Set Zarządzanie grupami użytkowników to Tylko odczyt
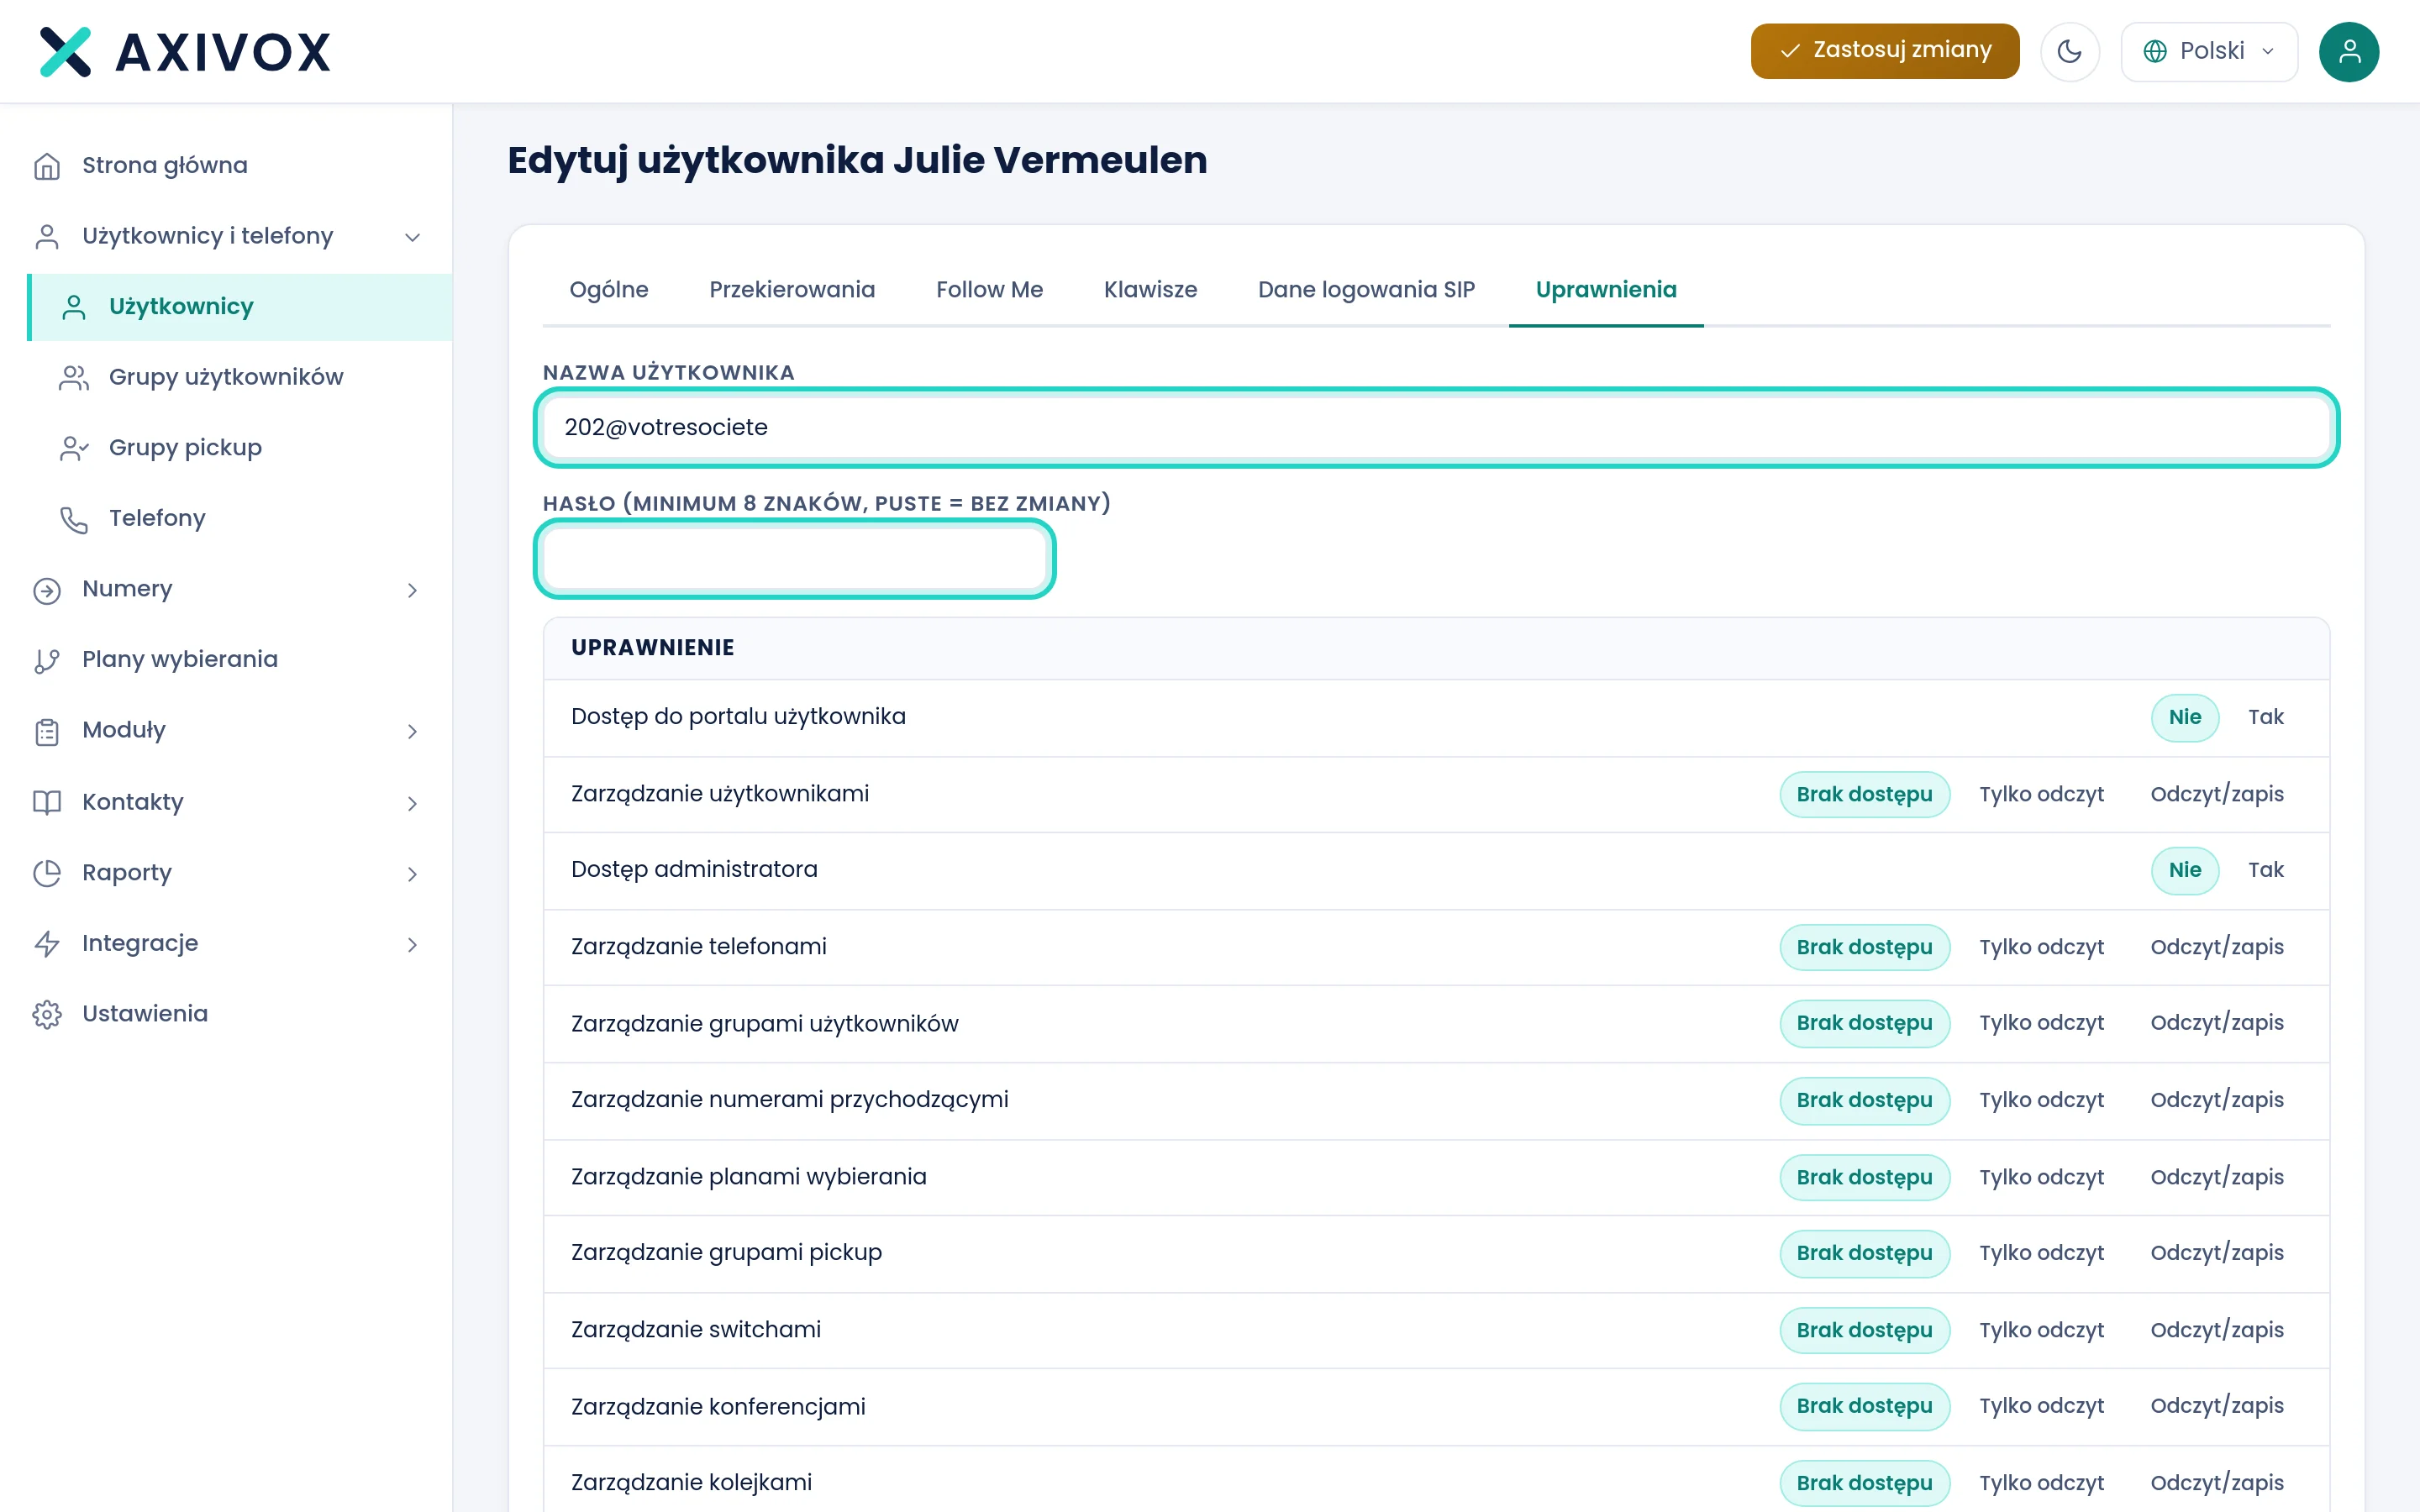Image resolution: width=2420 pixels, height=1512 pixels. click(2041, 1023)
